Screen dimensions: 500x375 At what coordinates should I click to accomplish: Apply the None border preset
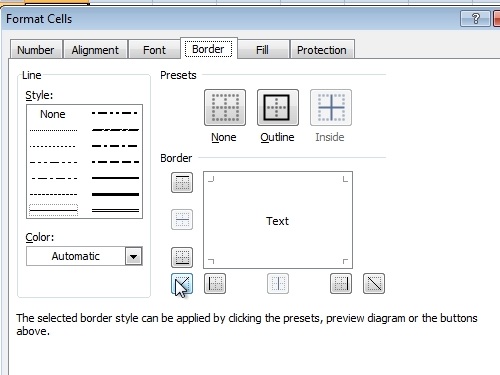click(225, 107)
